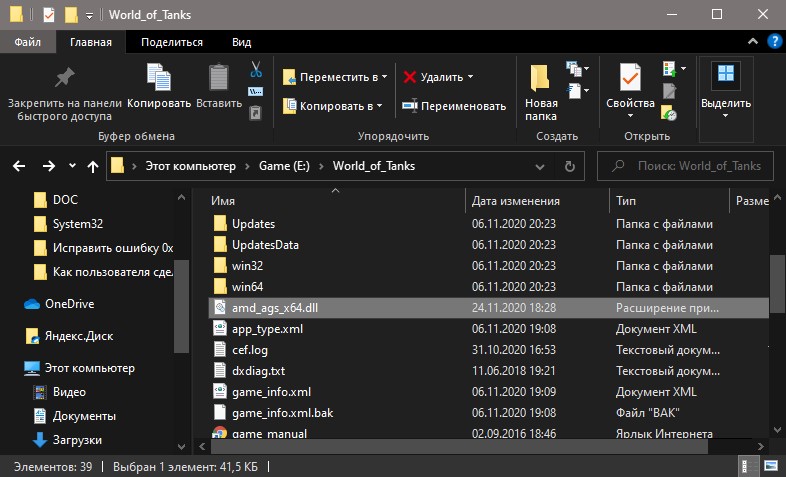Switch to the Вид tab
The width and height of the screenshot is (786, 477).
[x=241, y=42]
